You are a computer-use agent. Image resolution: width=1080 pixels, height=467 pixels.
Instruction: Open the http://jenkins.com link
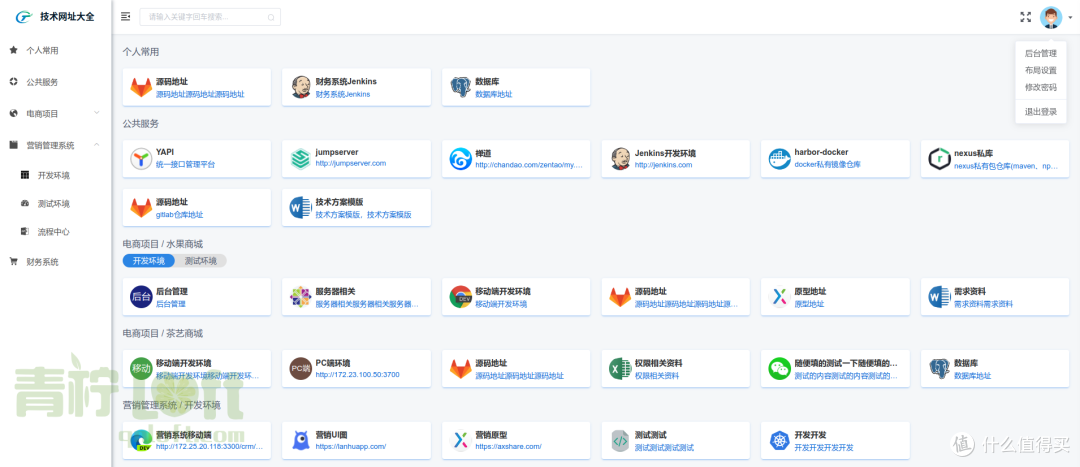[663, 165]
